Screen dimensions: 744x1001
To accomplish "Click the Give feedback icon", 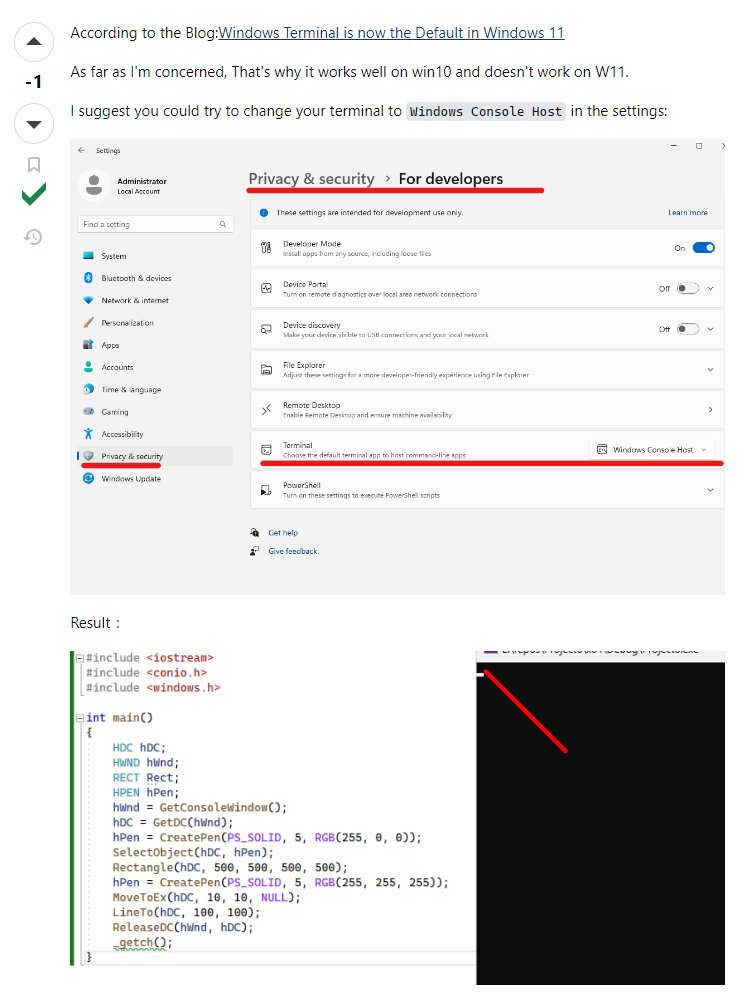I will click(x=255, y=551).
